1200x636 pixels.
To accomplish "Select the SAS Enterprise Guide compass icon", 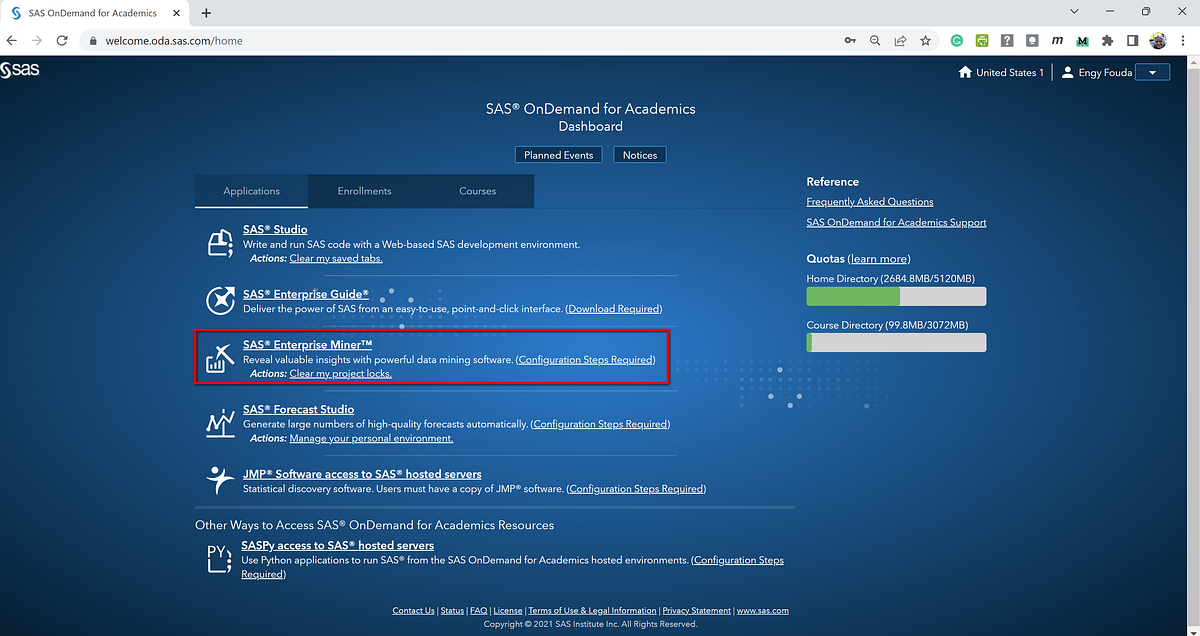I will [x=220, y=301].
